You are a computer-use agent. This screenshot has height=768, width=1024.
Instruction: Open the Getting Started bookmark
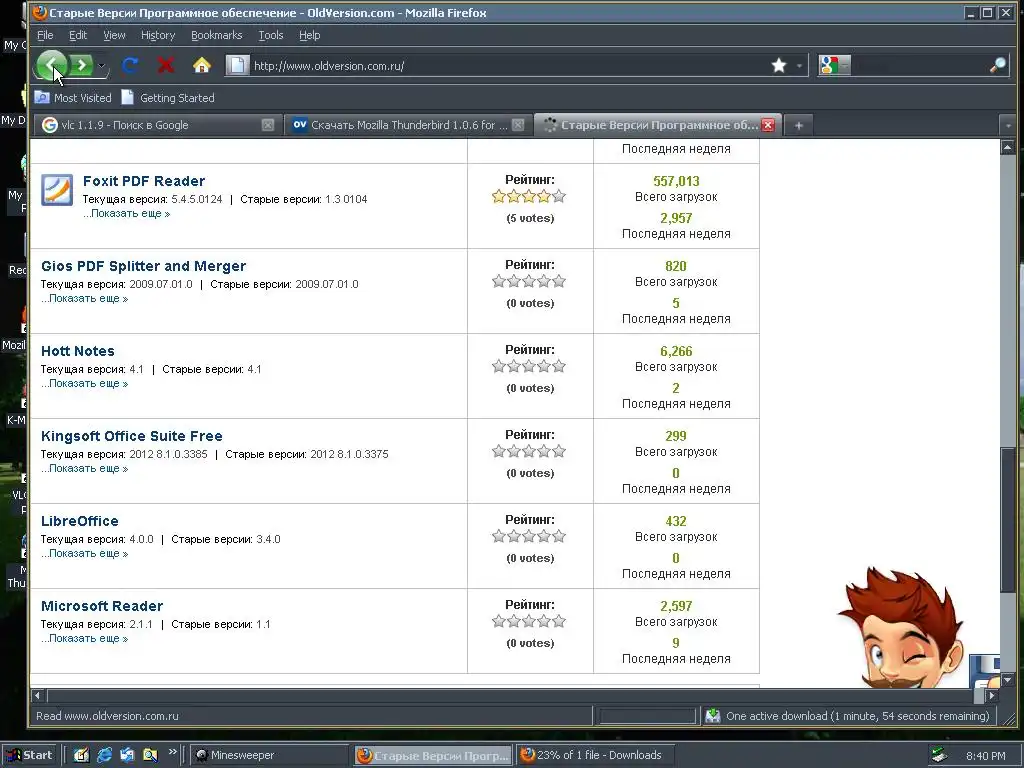click(x=168, y=98)
